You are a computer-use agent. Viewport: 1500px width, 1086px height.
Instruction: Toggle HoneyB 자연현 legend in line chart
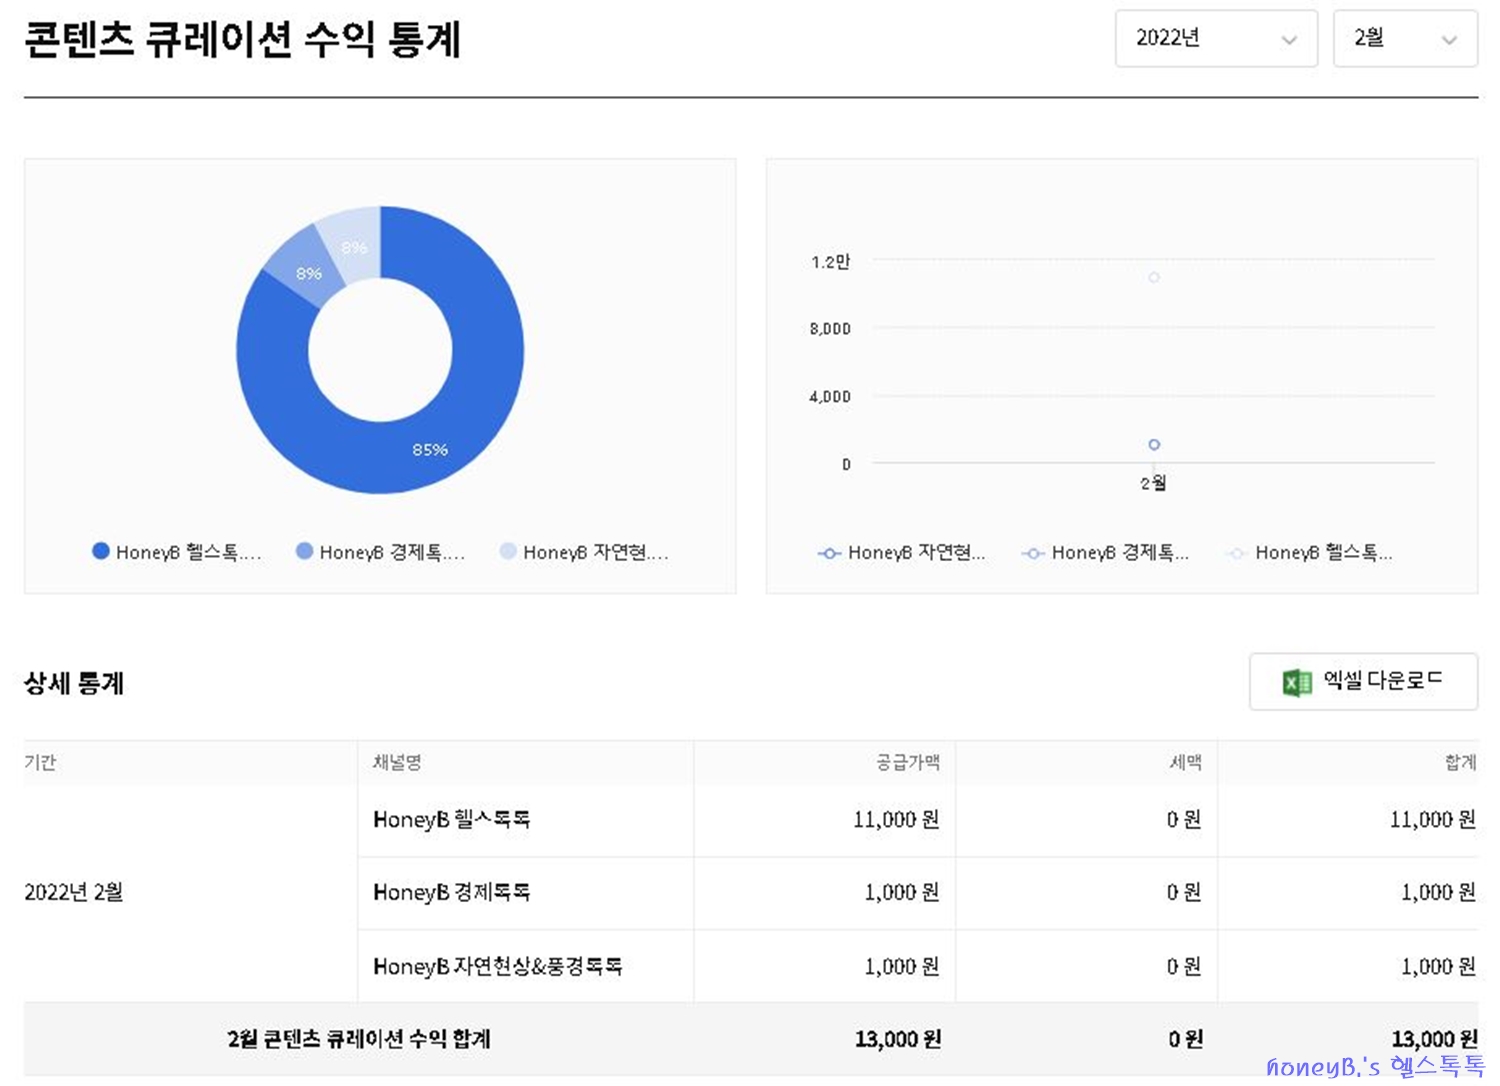point(902,552)
